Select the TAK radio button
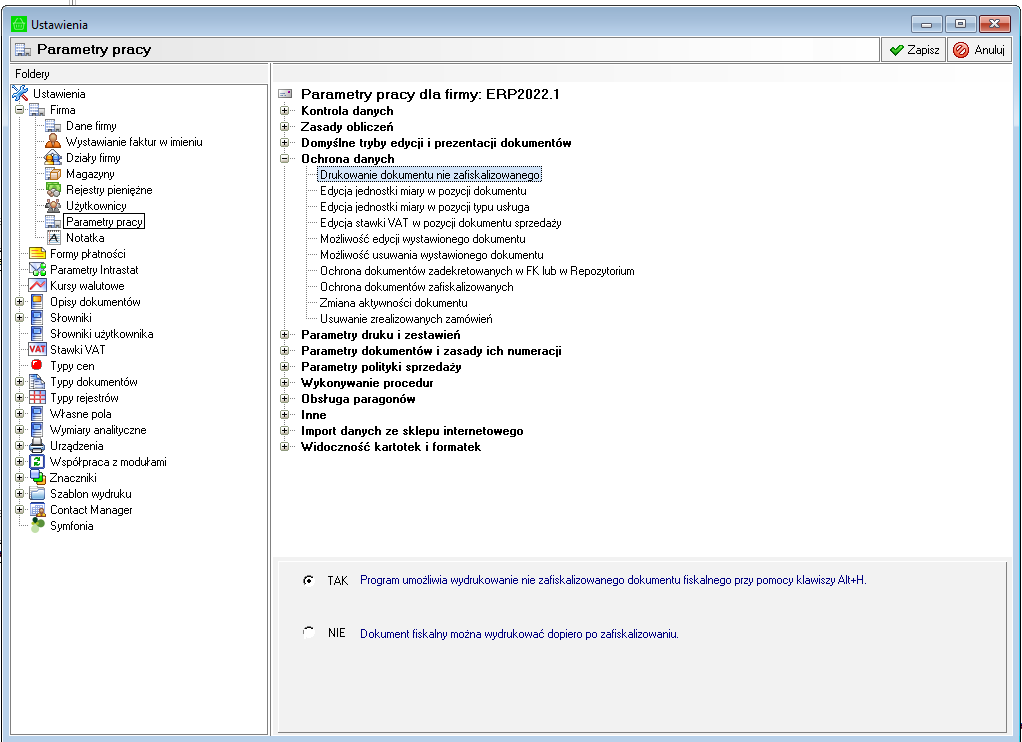Viewport: 1022px width, 742px height. pos(308,580)
